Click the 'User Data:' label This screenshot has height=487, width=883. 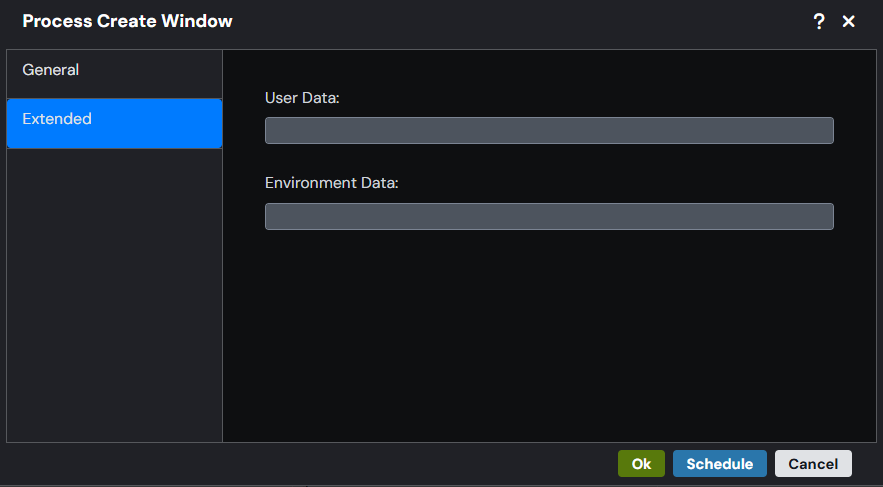pyautogui.click(x=302, y=98)
